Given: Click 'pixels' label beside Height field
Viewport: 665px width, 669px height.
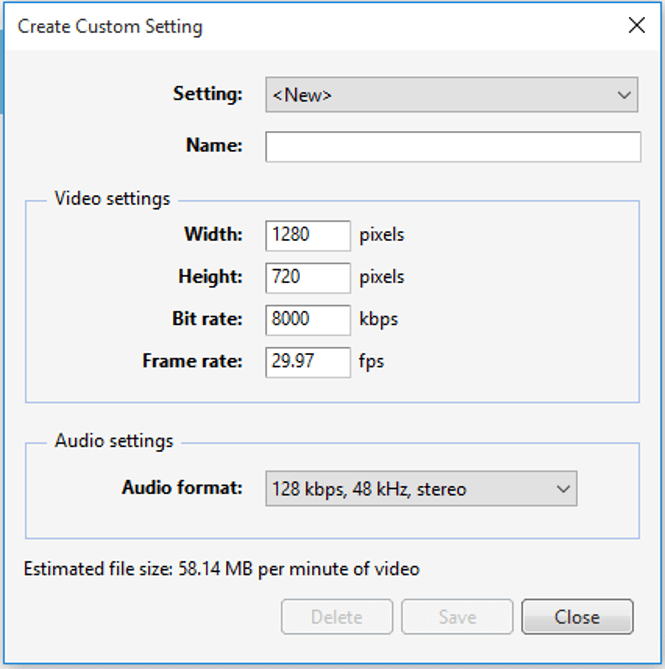Looking at the screenshot, I should (x=382, y=277).
